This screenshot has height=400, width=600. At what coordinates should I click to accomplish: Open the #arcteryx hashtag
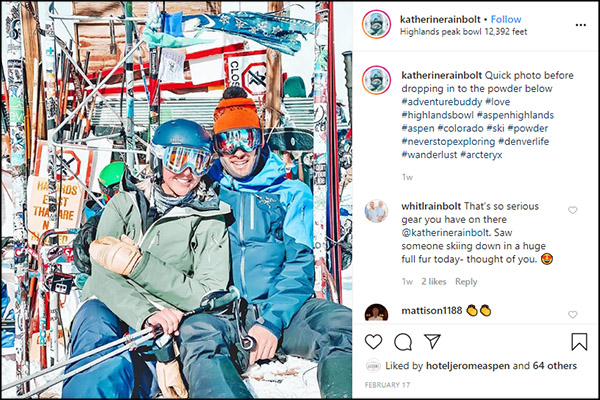[x=481, y=155]
